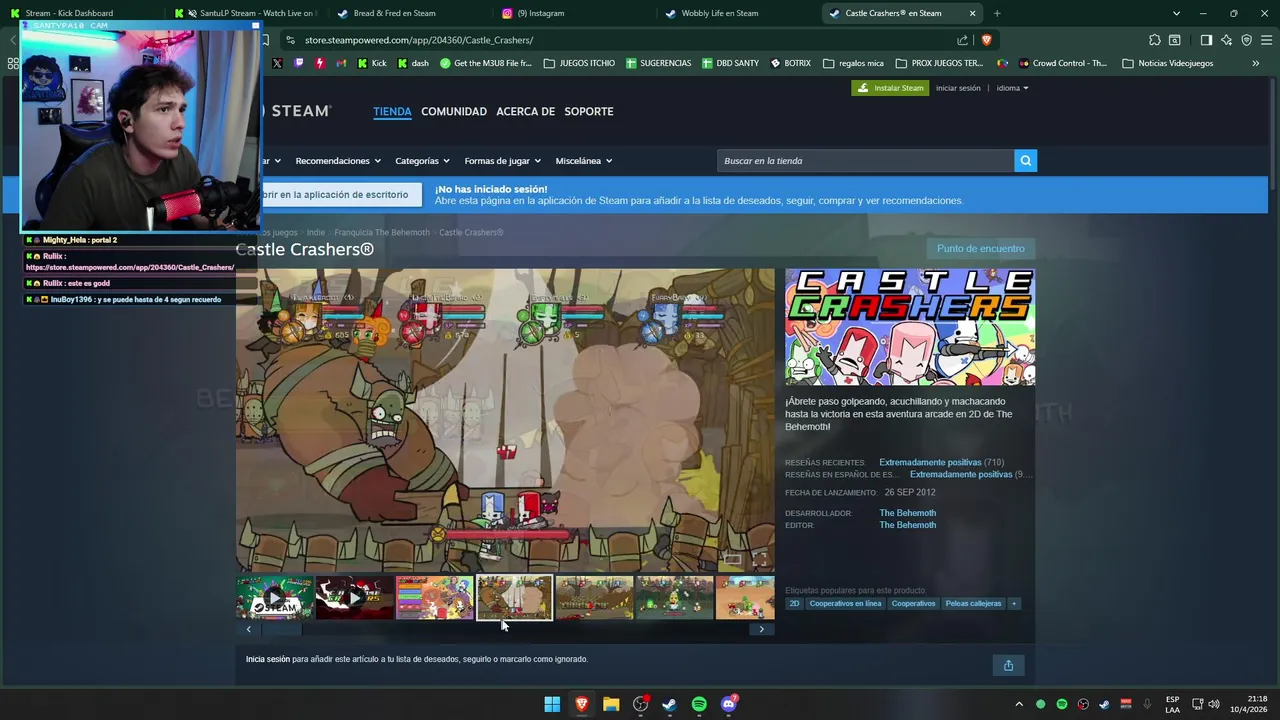Open the Gmail bookmark icon

[341, 63]
